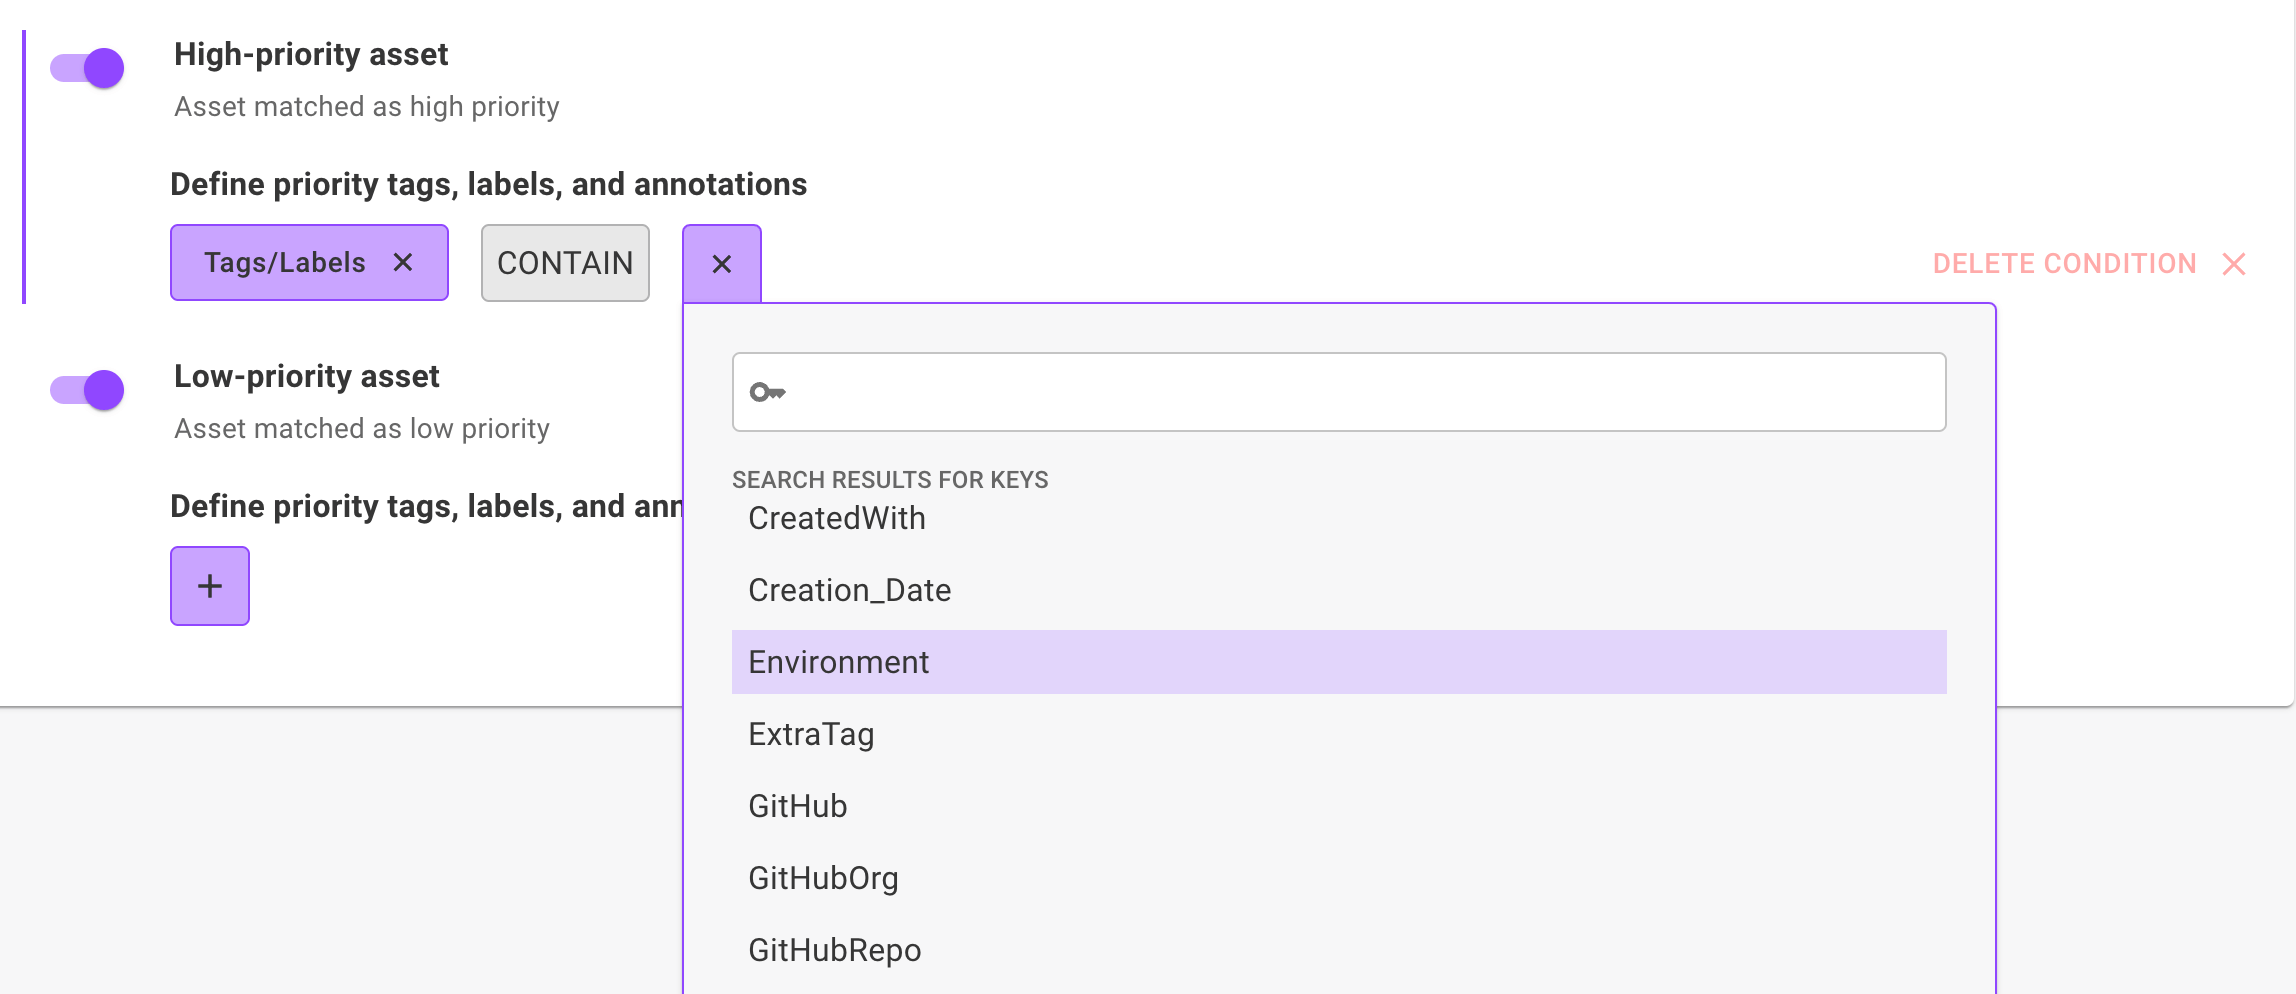The height and width of the screenshot is (994, 2296).
Task: Click the Low-priority asset heading
Action: [x=307, y=376]
